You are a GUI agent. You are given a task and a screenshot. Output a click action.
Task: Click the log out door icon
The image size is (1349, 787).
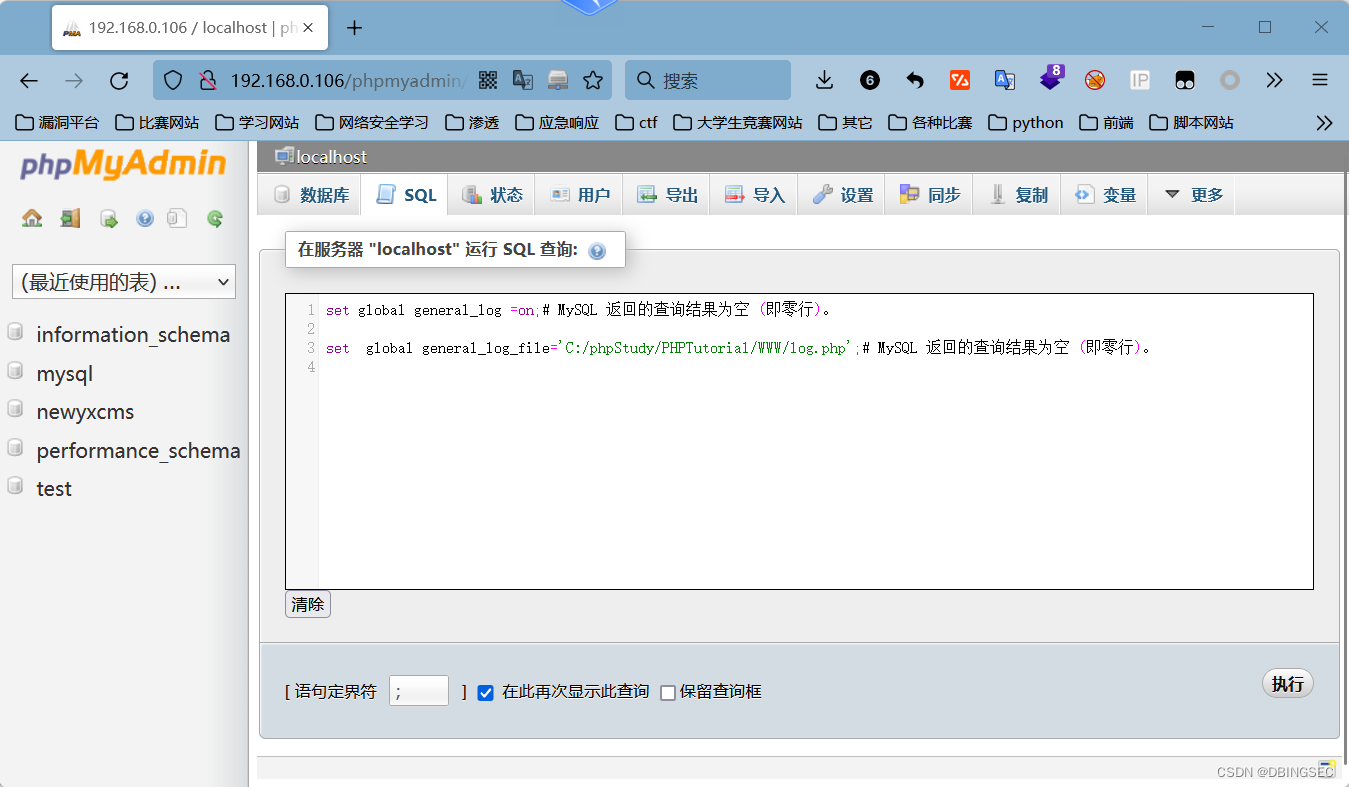coord(69,218)
